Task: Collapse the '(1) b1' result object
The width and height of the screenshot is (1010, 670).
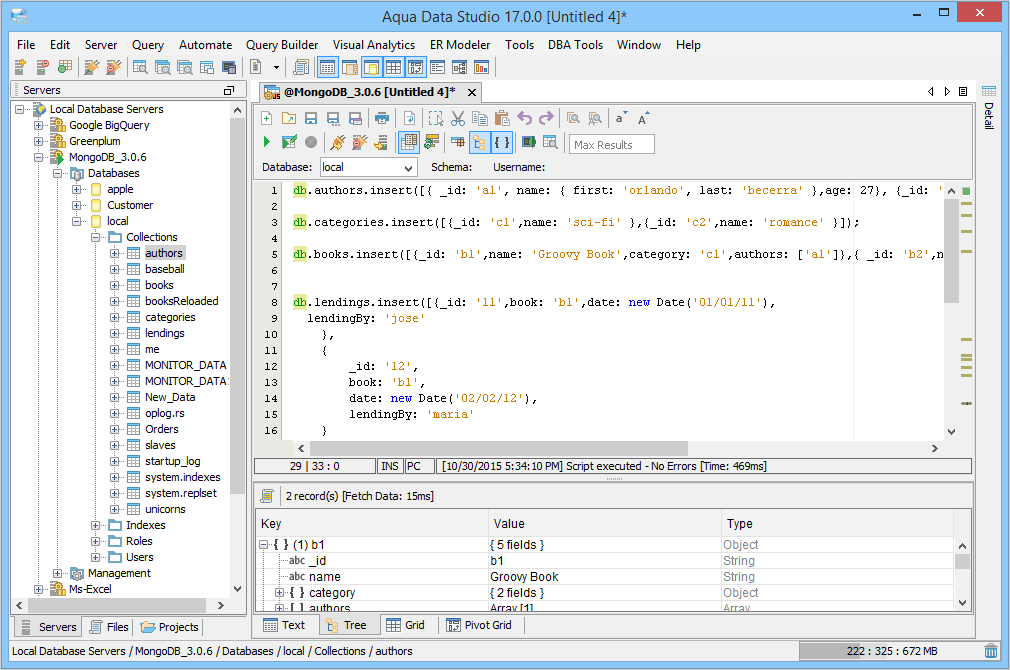Action: point(263,545)
